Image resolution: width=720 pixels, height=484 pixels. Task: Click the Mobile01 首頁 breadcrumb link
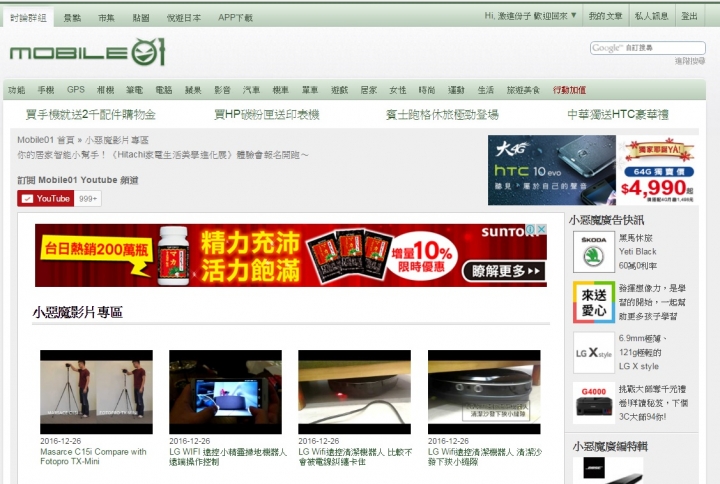click(x=45, y=140)
